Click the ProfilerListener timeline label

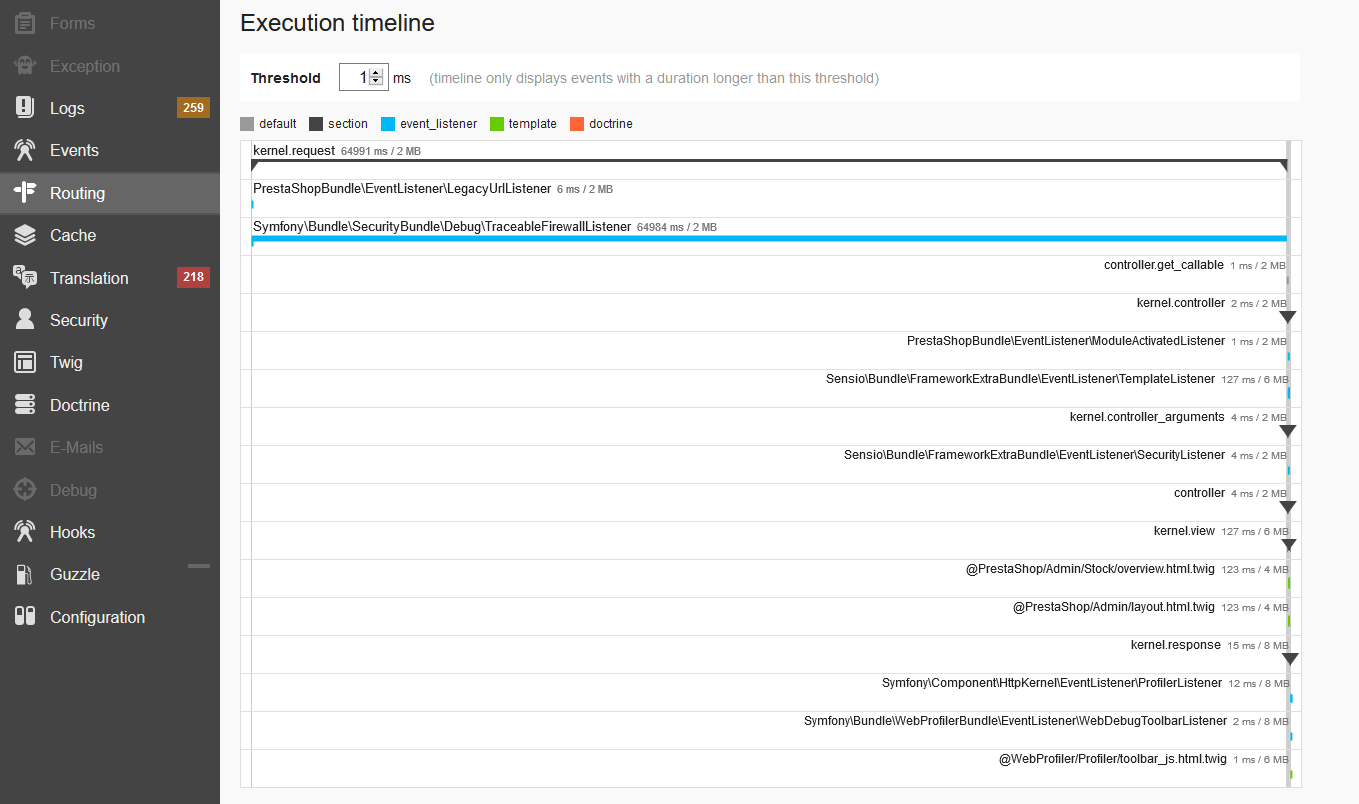click(x=1052, y=683)
